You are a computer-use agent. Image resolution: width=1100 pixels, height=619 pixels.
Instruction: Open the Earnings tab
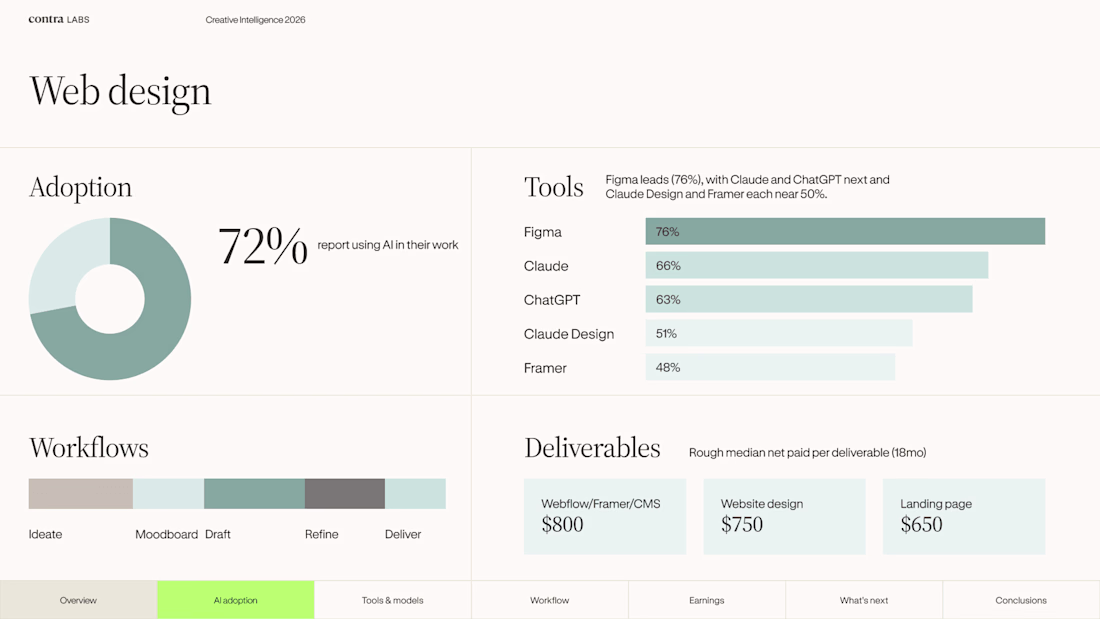pos(707,600)
